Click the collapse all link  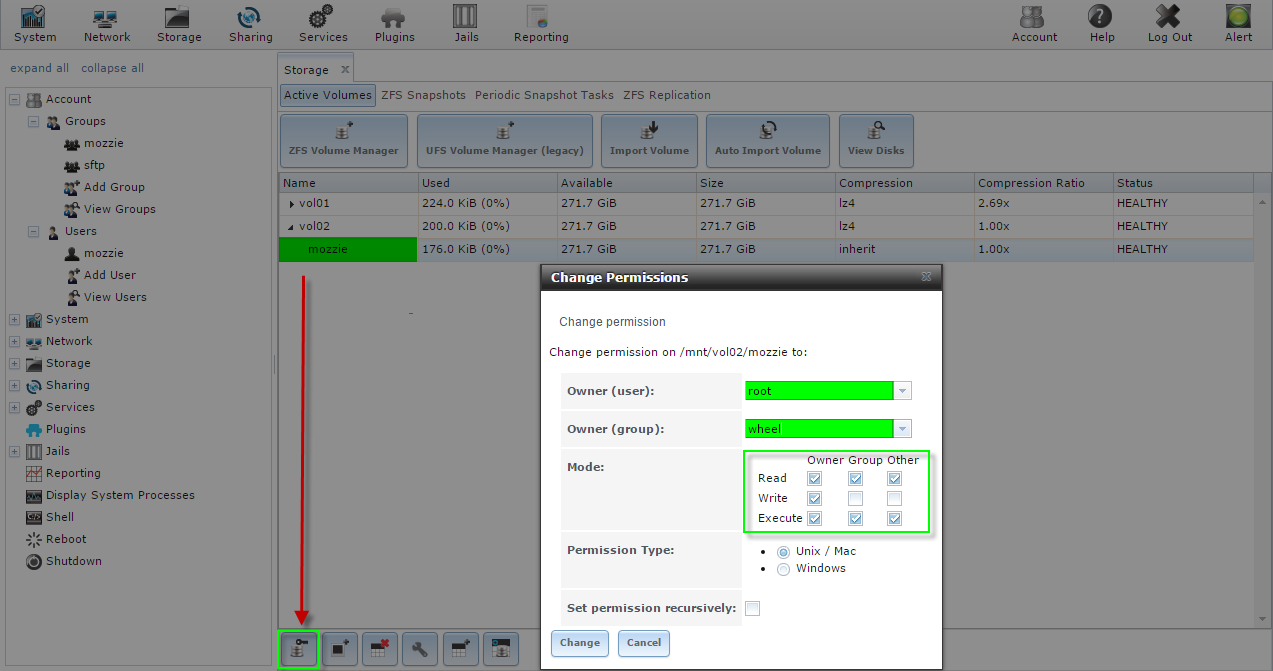point(112,68)
